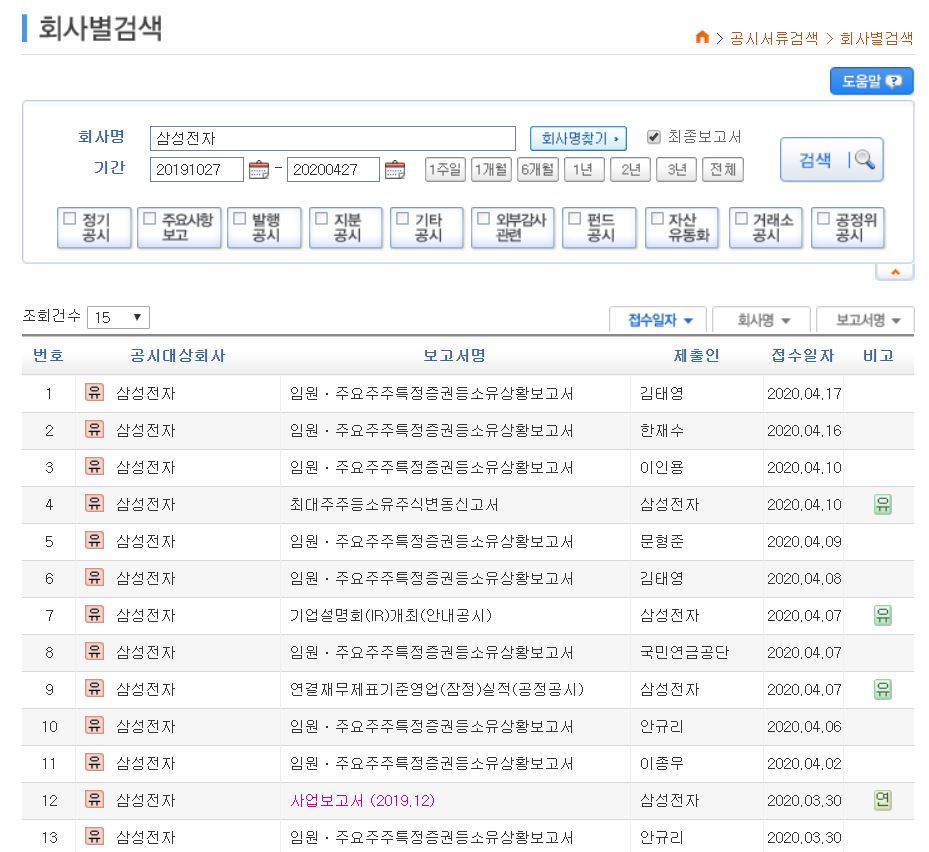Screen dimensions: 929x852
Task: Click the 회사명찾기 button
Action: pos(578,139)
